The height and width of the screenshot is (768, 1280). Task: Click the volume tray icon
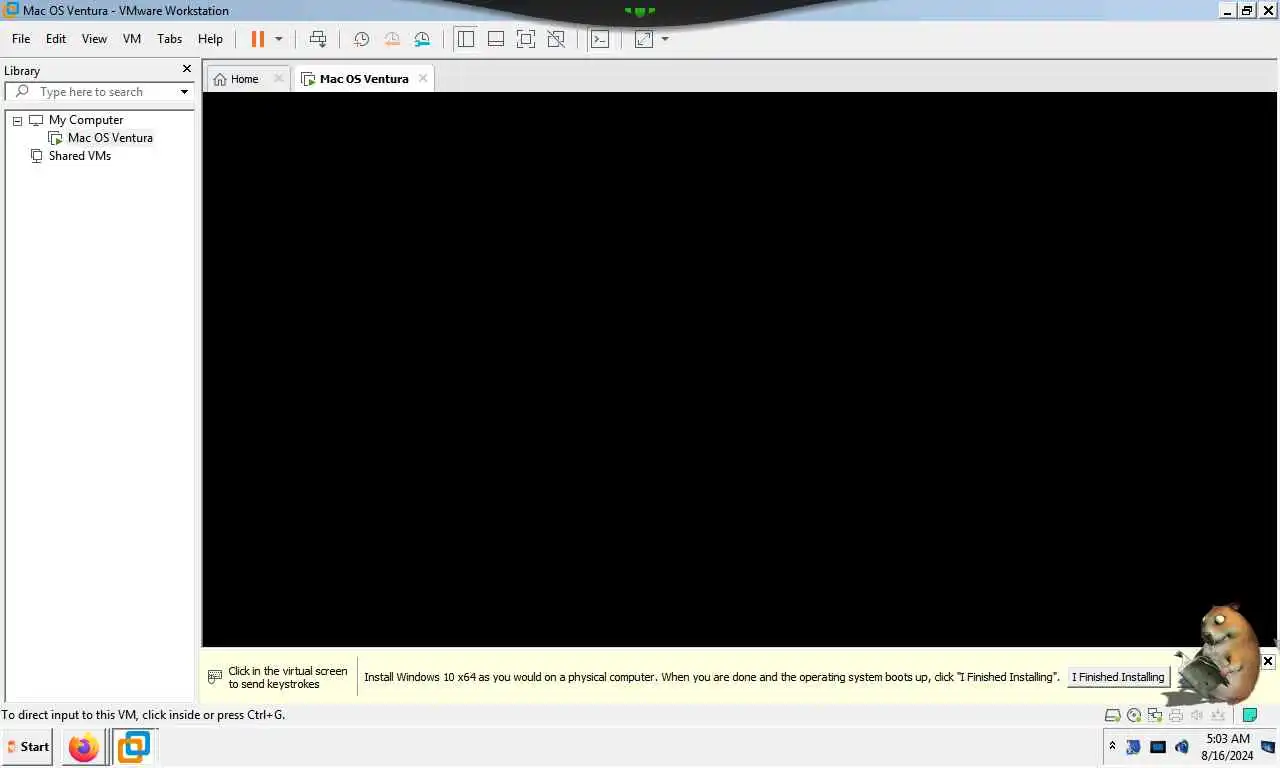pos(1182,747)
